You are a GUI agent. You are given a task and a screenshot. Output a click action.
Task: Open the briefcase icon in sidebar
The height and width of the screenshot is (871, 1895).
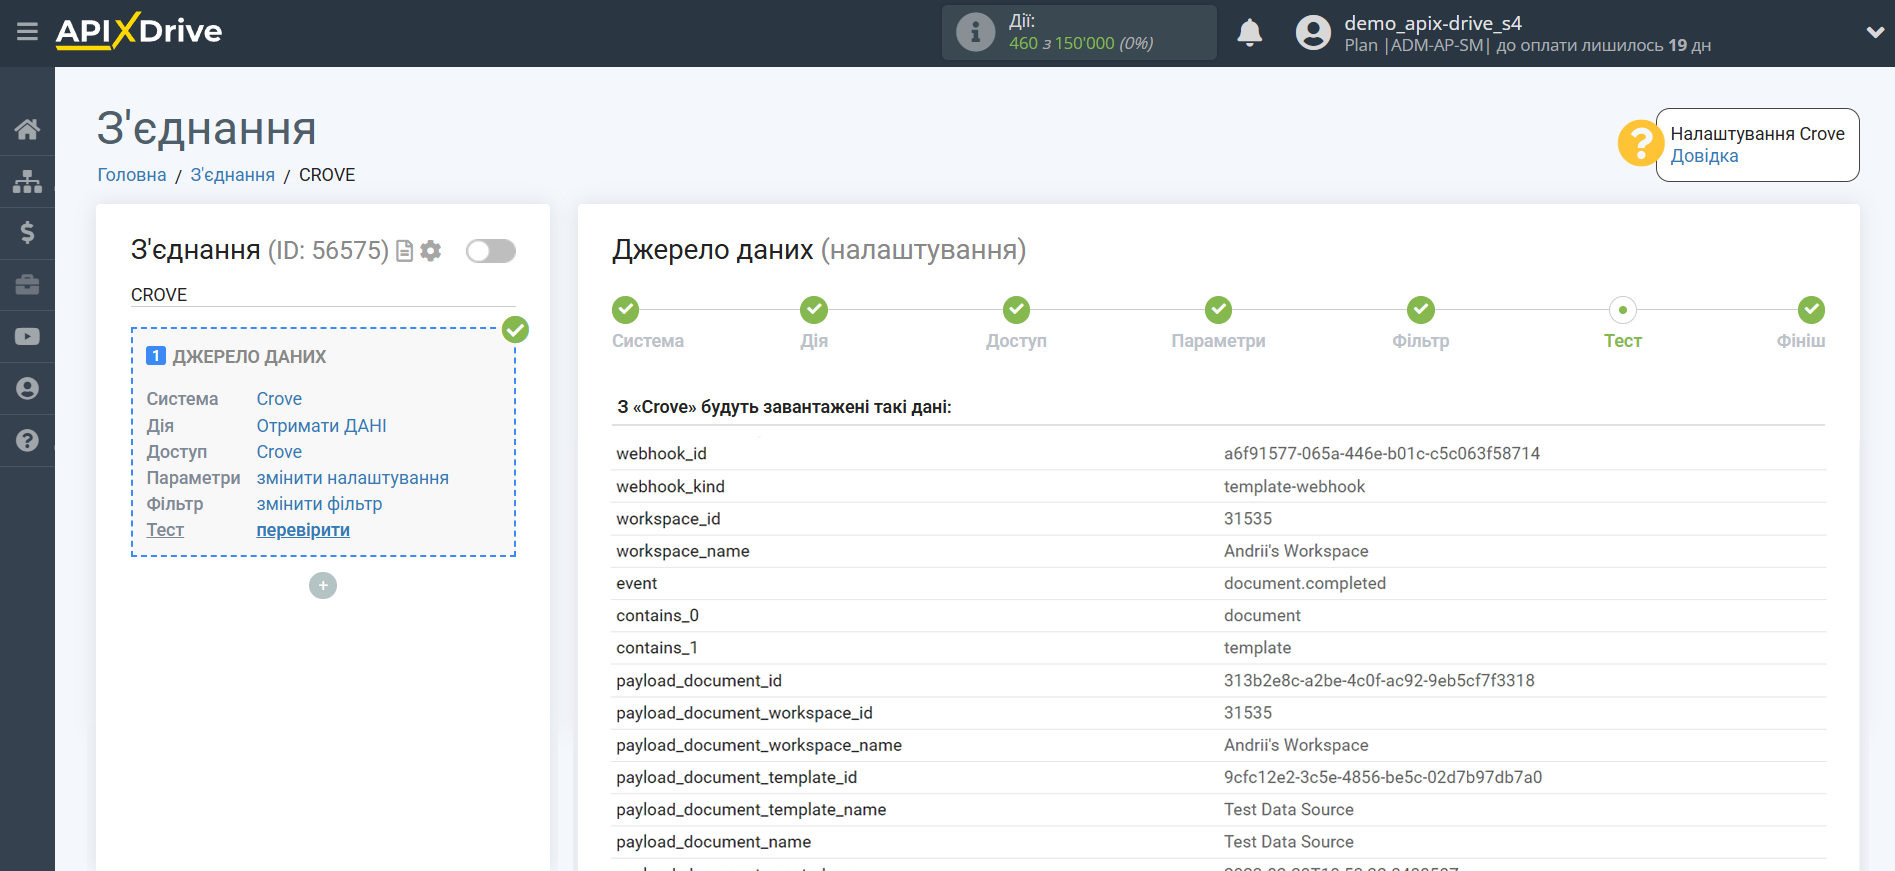27,285
